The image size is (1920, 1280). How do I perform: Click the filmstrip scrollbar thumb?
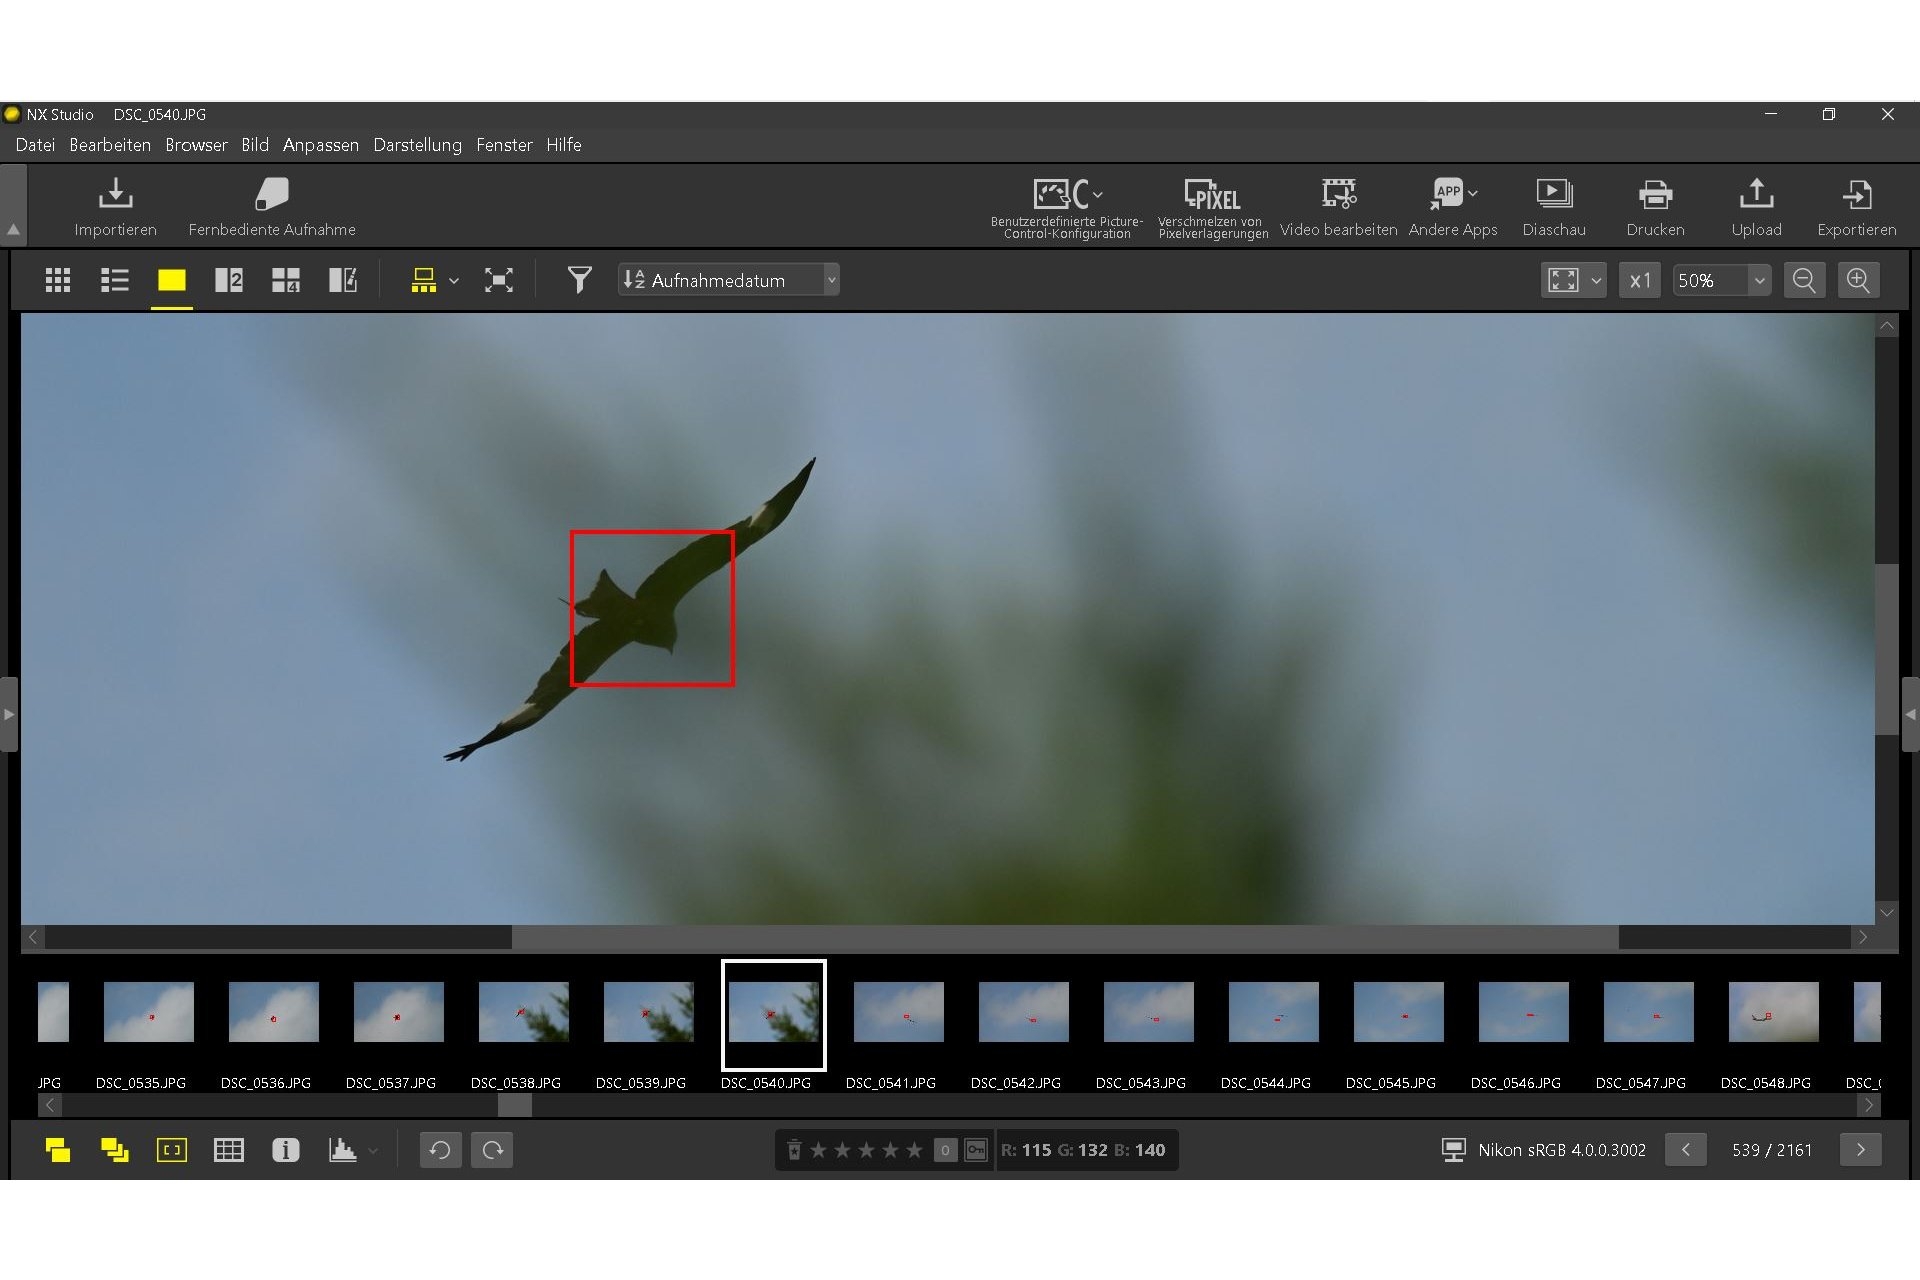click(515, 1105)
